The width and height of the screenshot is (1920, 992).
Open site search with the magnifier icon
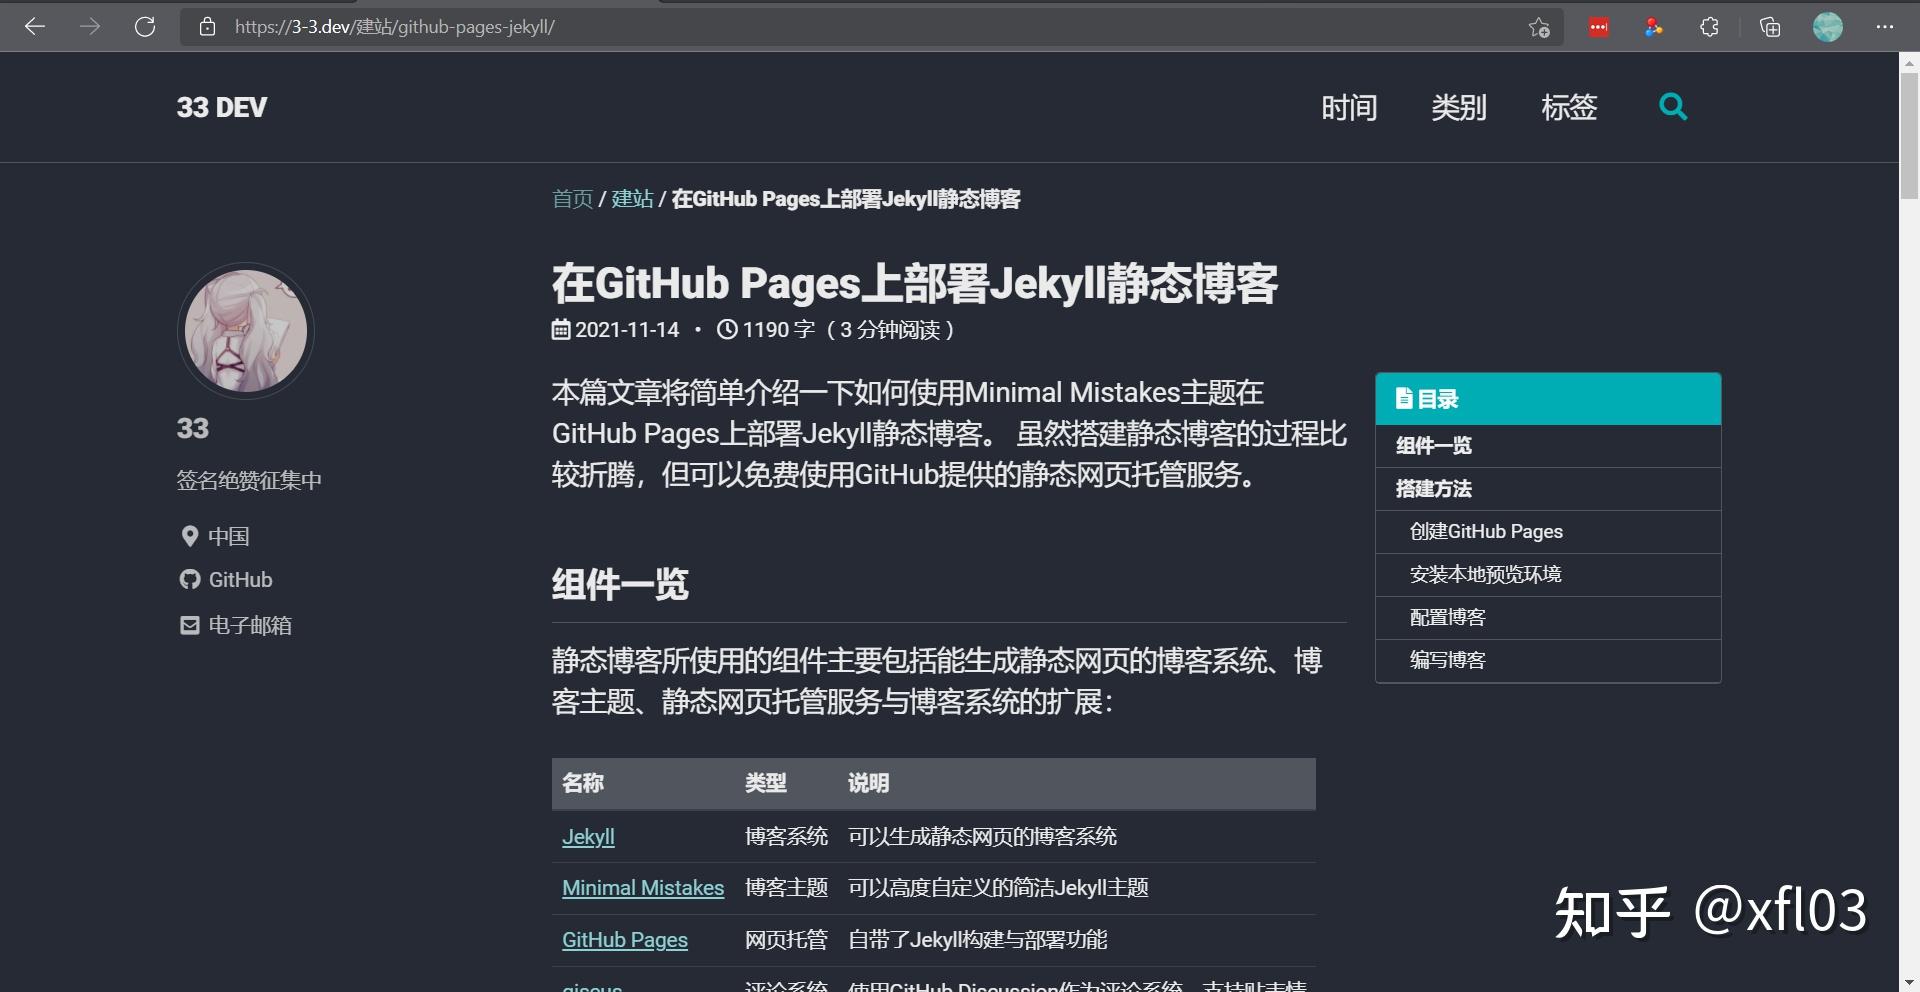coord(1673,107)
